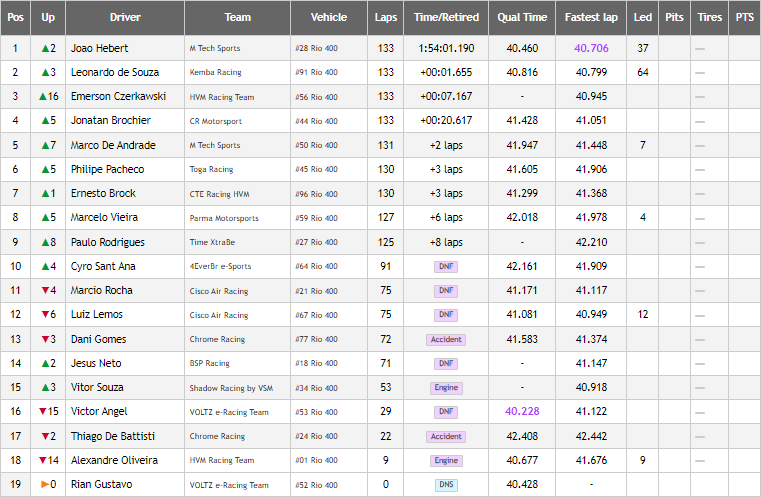Click the green up arrow for Joao Hebert

44,48
